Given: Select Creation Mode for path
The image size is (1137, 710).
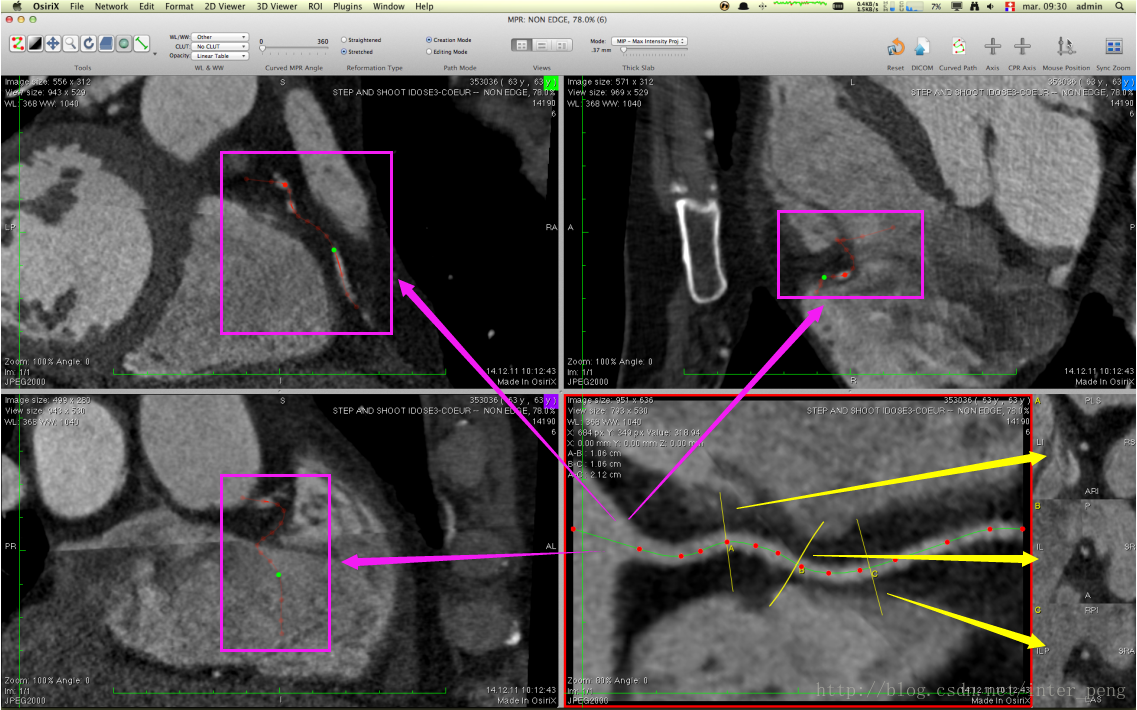Looking at the screenshot, I should (448, 40).
